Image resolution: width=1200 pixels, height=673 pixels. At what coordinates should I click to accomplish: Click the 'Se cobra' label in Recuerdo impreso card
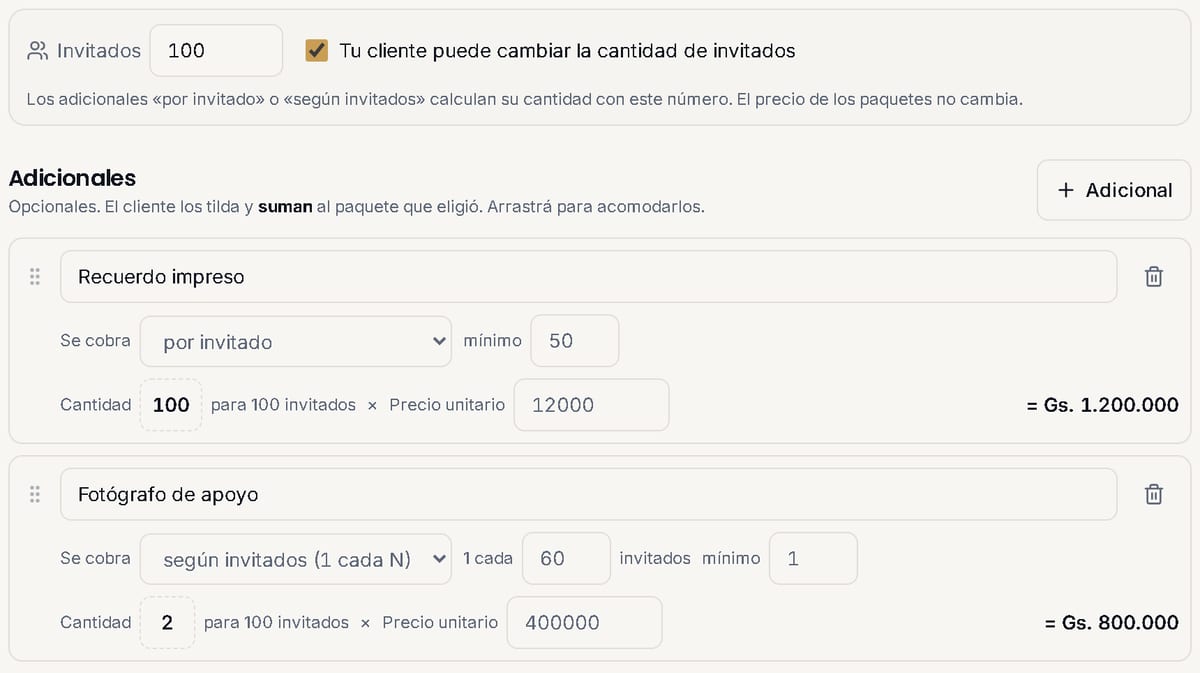pos(95,341)
